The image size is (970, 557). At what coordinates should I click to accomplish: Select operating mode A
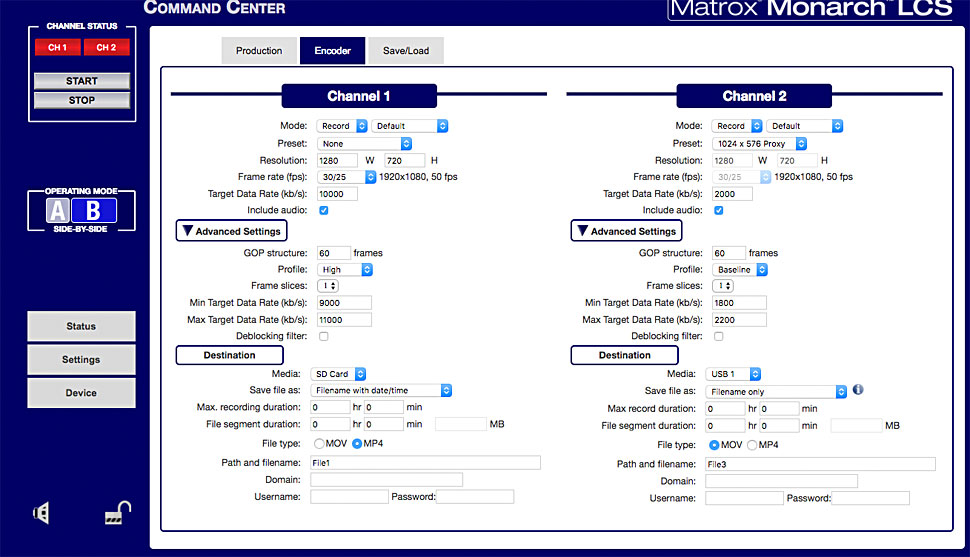(x=58, y=210)
